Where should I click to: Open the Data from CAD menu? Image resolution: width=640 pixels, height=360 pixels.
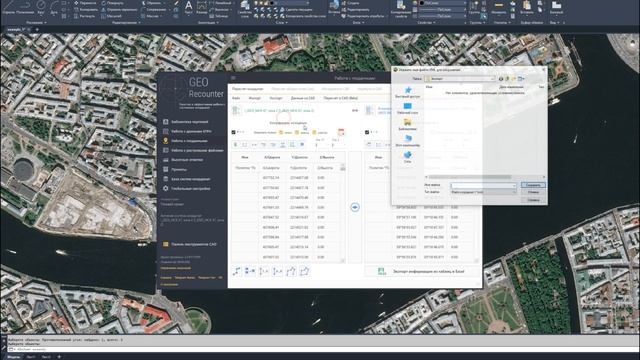coord(302,98)
